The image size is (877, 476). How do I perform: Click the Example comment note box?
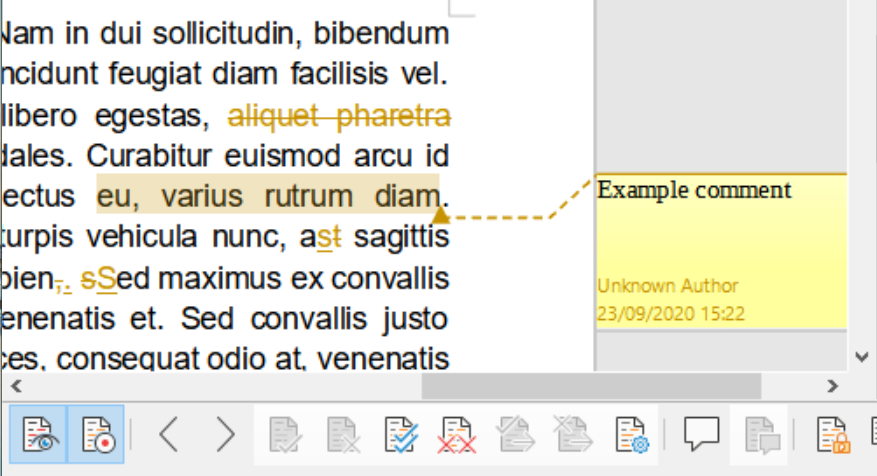pyautogui.click(x=720, y=250)
